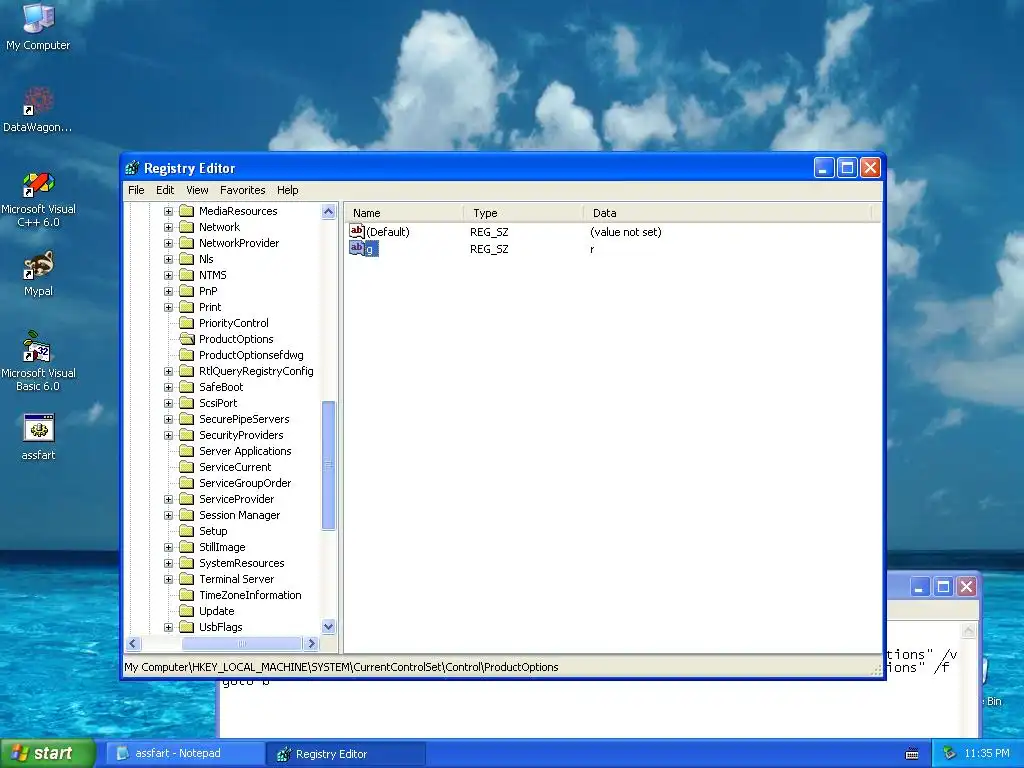Click the open ProductOptions folder icon
The image size is (1024, 768).
click(187, 338)
